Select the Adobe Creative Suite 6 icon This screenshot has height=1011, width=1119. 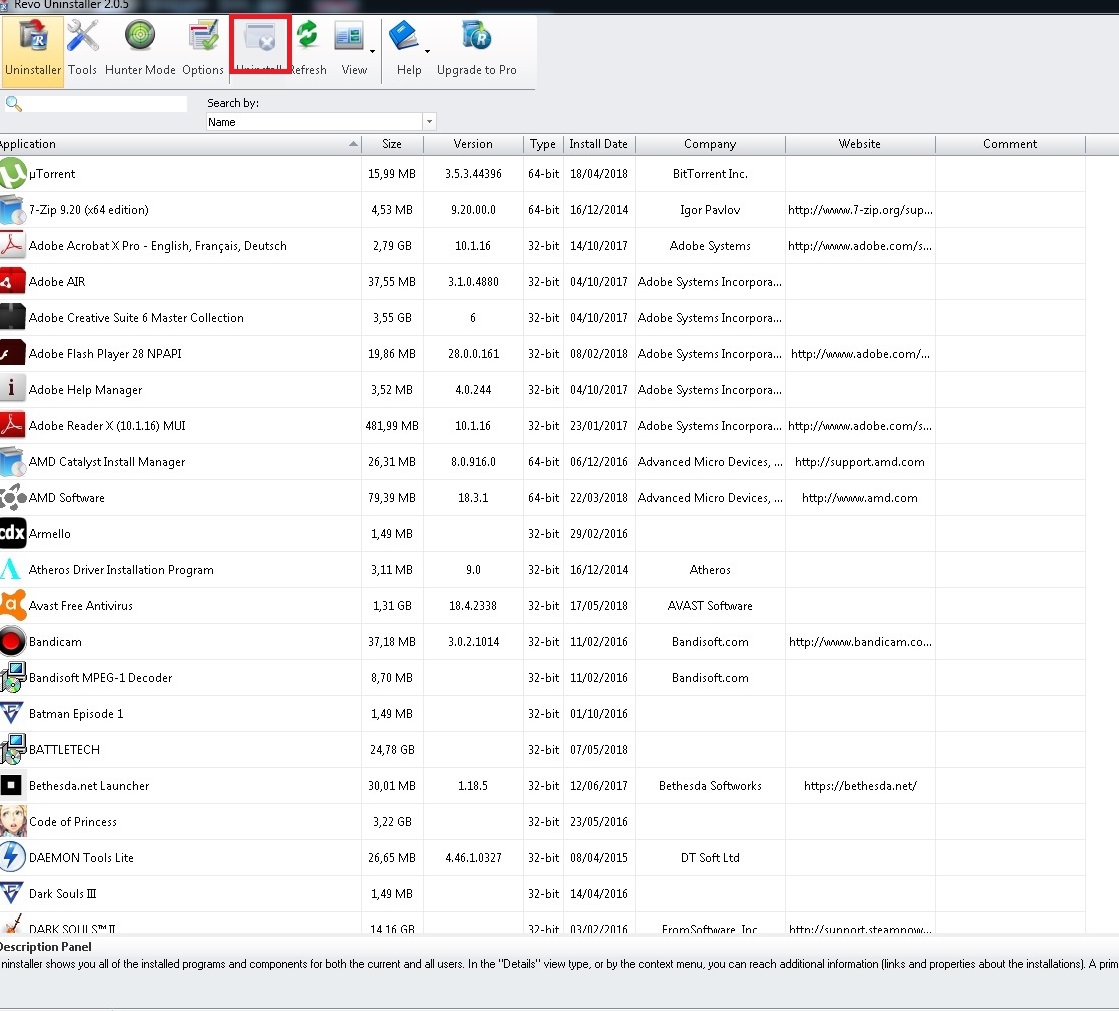pyautogui.click(x=13, y=317)
